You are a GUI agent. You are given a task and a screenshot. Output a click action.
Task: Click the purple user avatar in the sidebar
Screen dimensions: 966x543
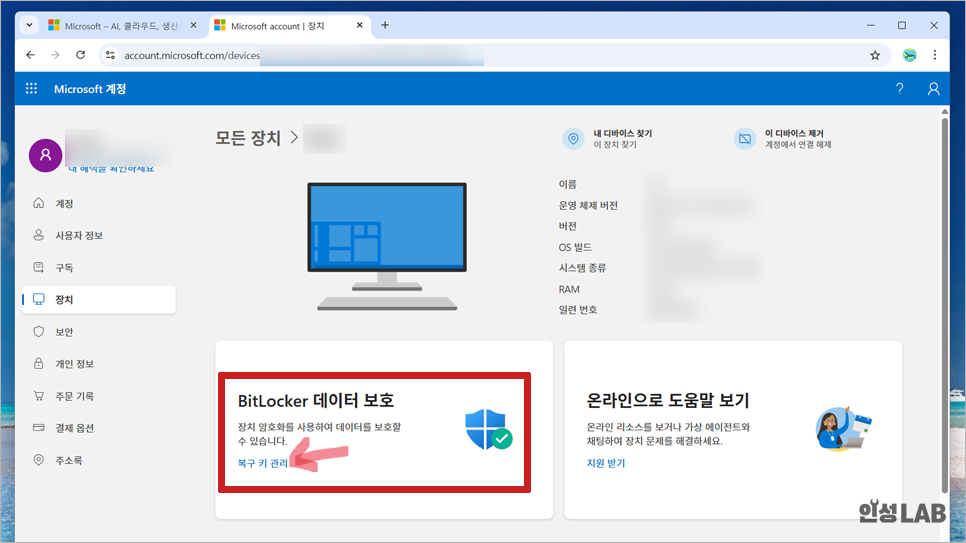click(x=46, y=155)
